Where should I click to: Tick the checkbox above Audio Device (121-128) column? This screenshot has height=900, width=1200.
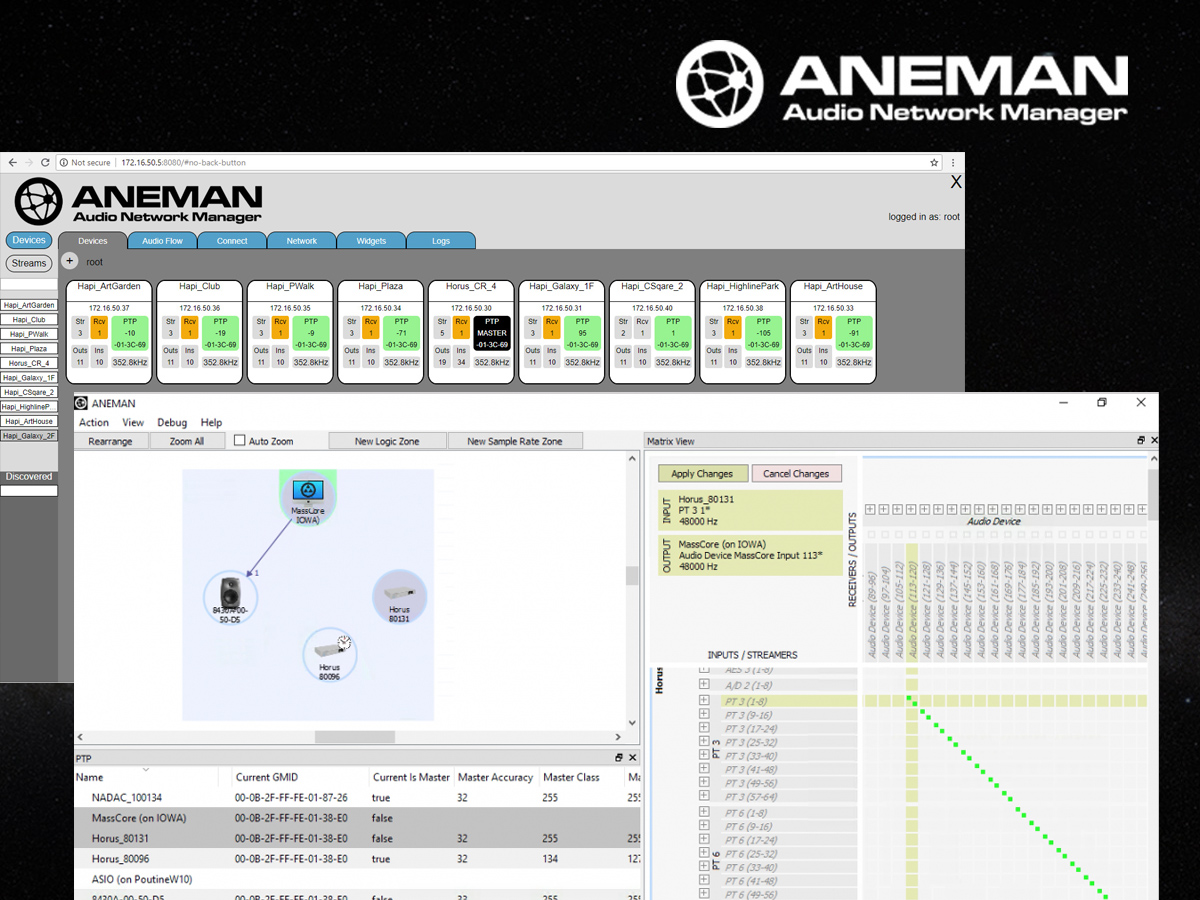click(925, 536)
